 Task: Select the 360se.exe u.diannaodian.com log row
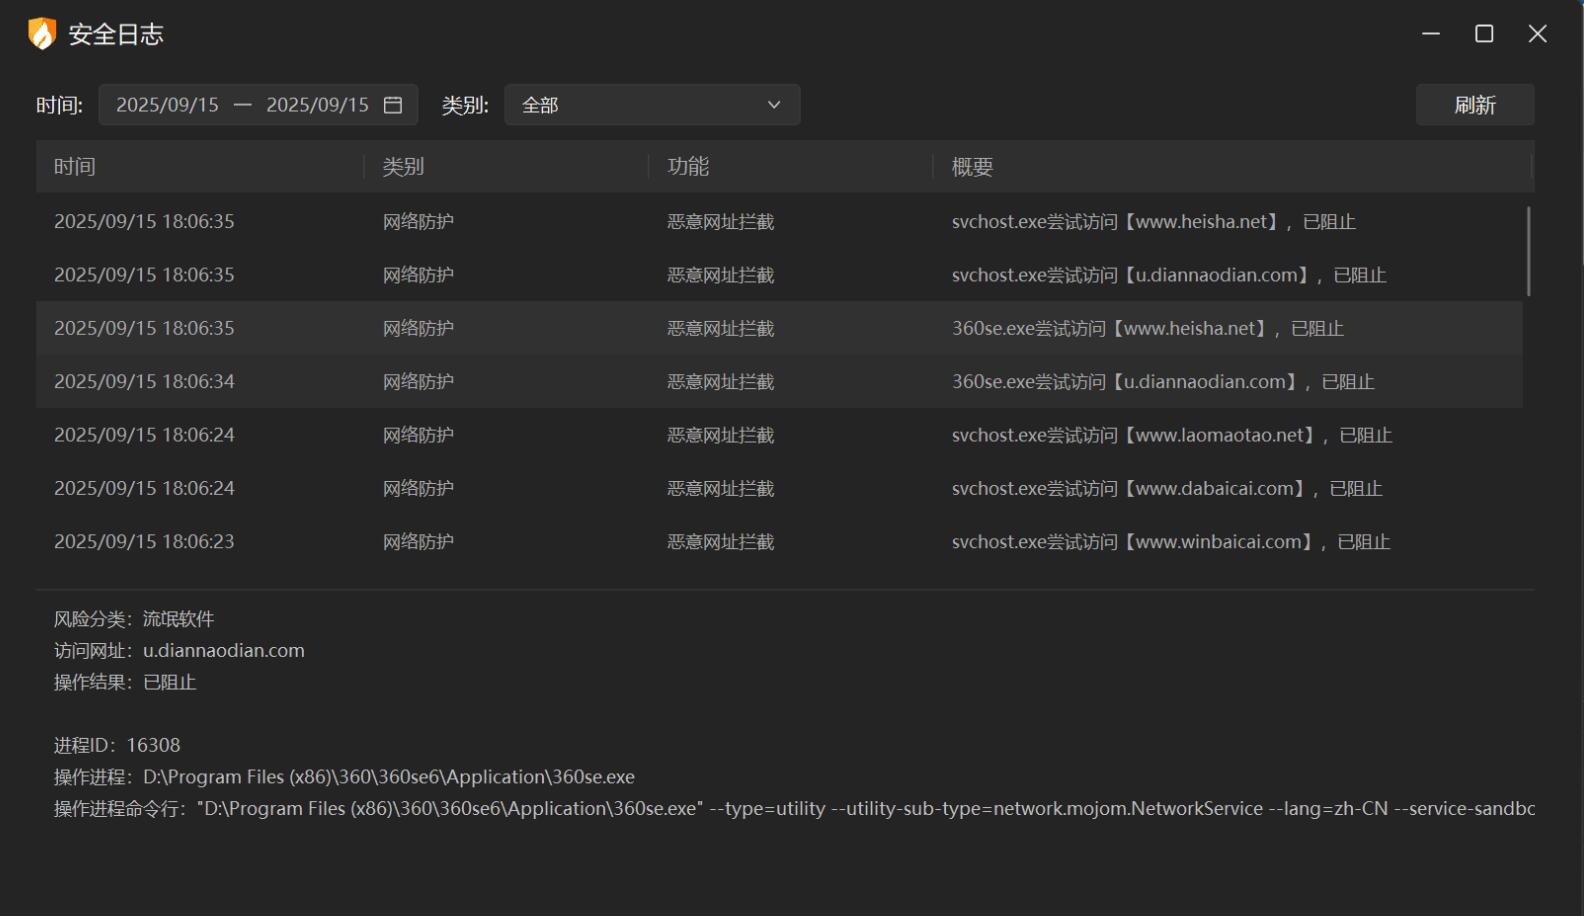tap(779, 381)
